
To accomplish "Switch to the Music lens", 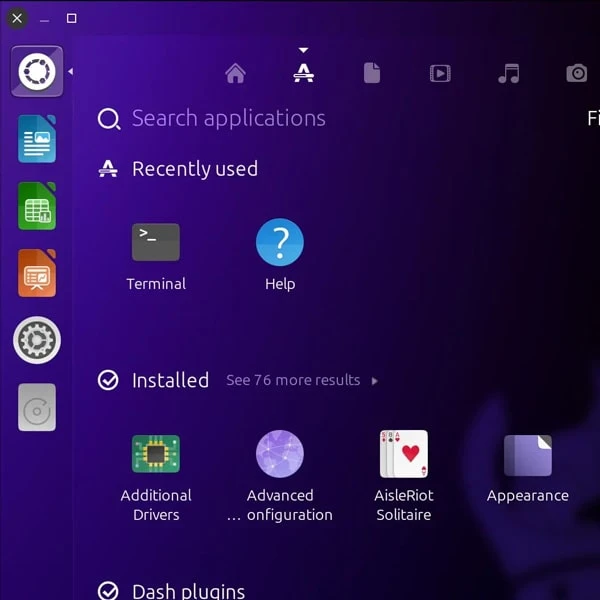I will pos(508,73).
